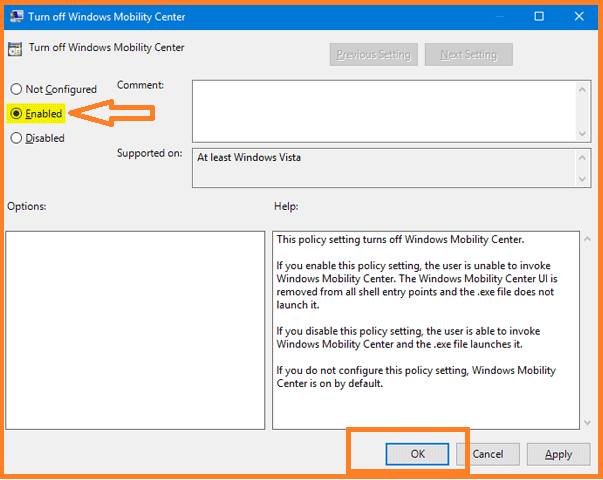Click the 'If you disable this policy setting' paragraph
Screen dimensions: 603x480
408,337
